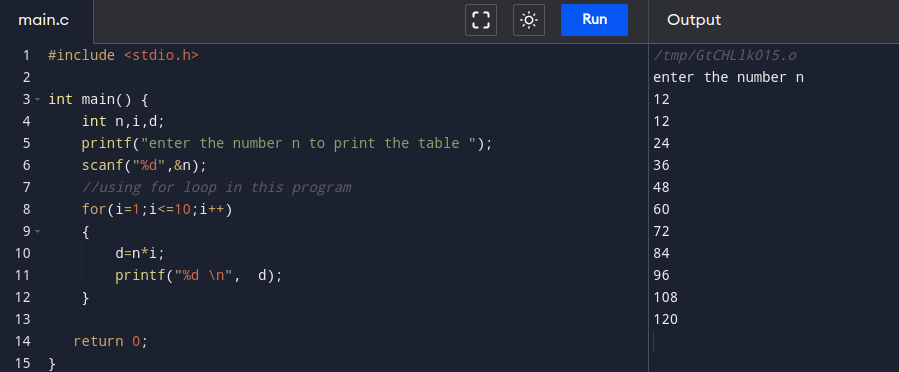Click the #include <stdio.h> line
Screen dimensions: 899x372
click(x=123, y=56)
